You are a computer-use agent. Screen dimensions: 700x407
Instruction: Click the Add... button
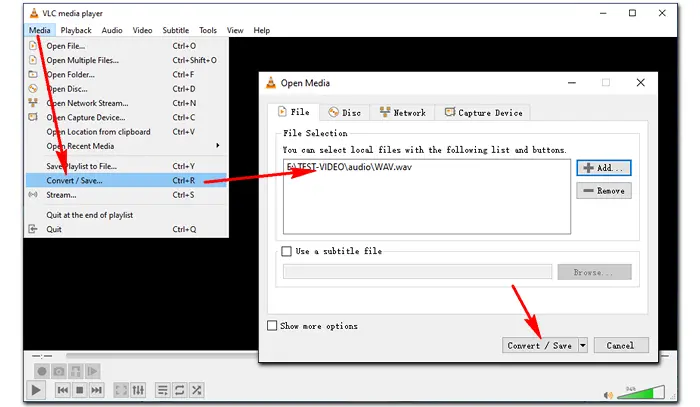604,168
